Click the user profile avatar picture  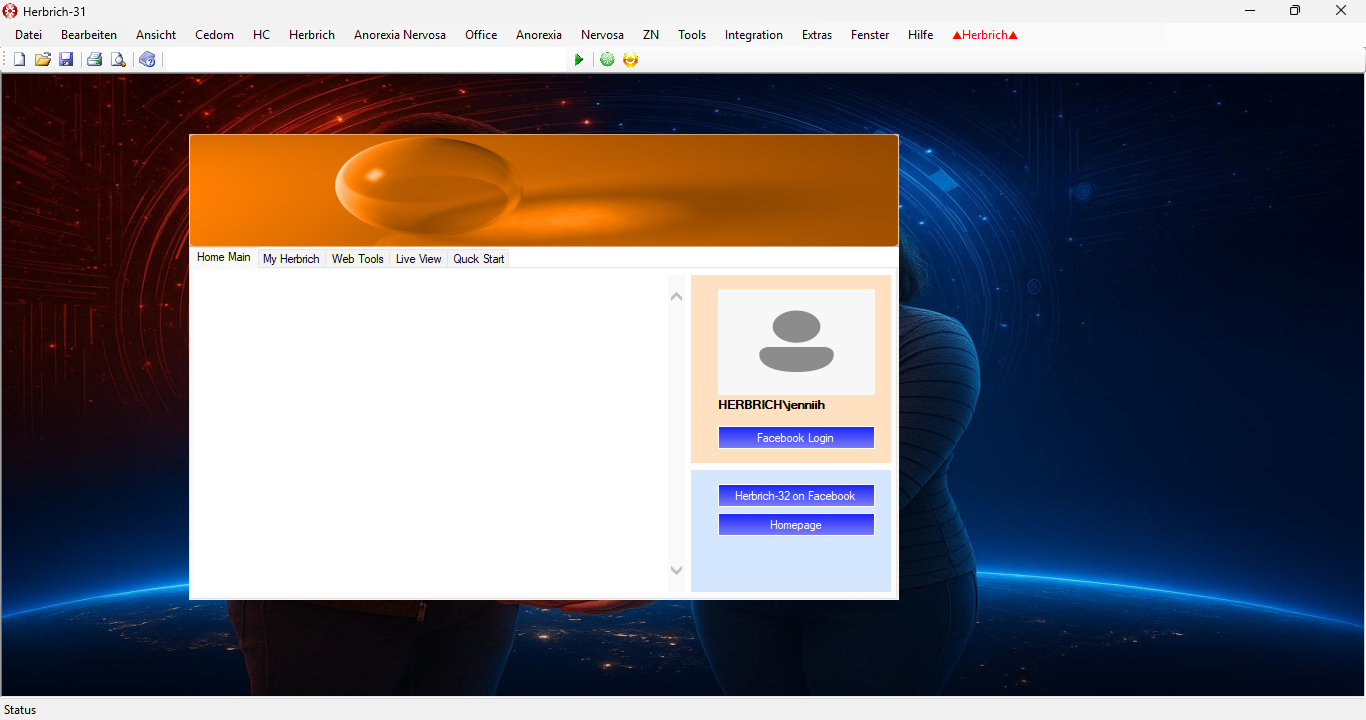point(796,342)
